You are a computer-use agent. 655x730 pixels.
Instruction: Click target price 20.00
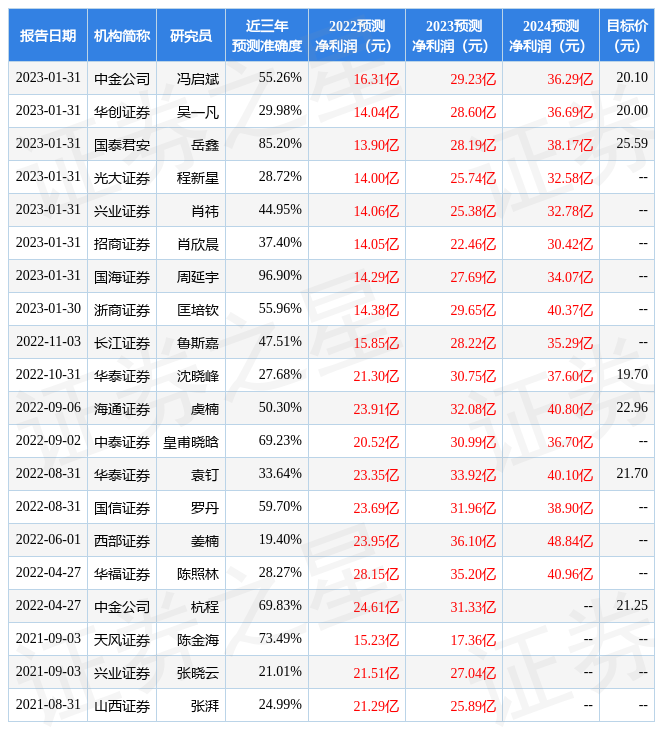(x=632, y=110)
